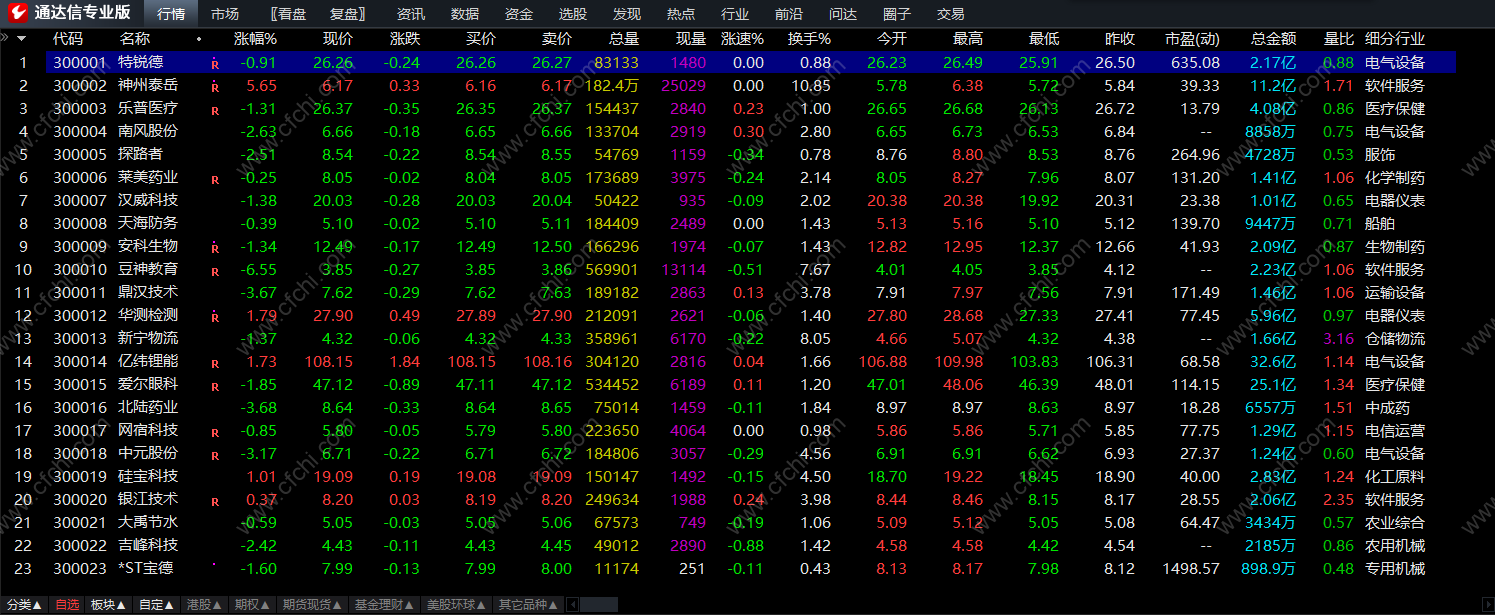This screenshot has height=615, width=1495.
Task: Open the 交易 trading menu
Action: tap(951, 14)
